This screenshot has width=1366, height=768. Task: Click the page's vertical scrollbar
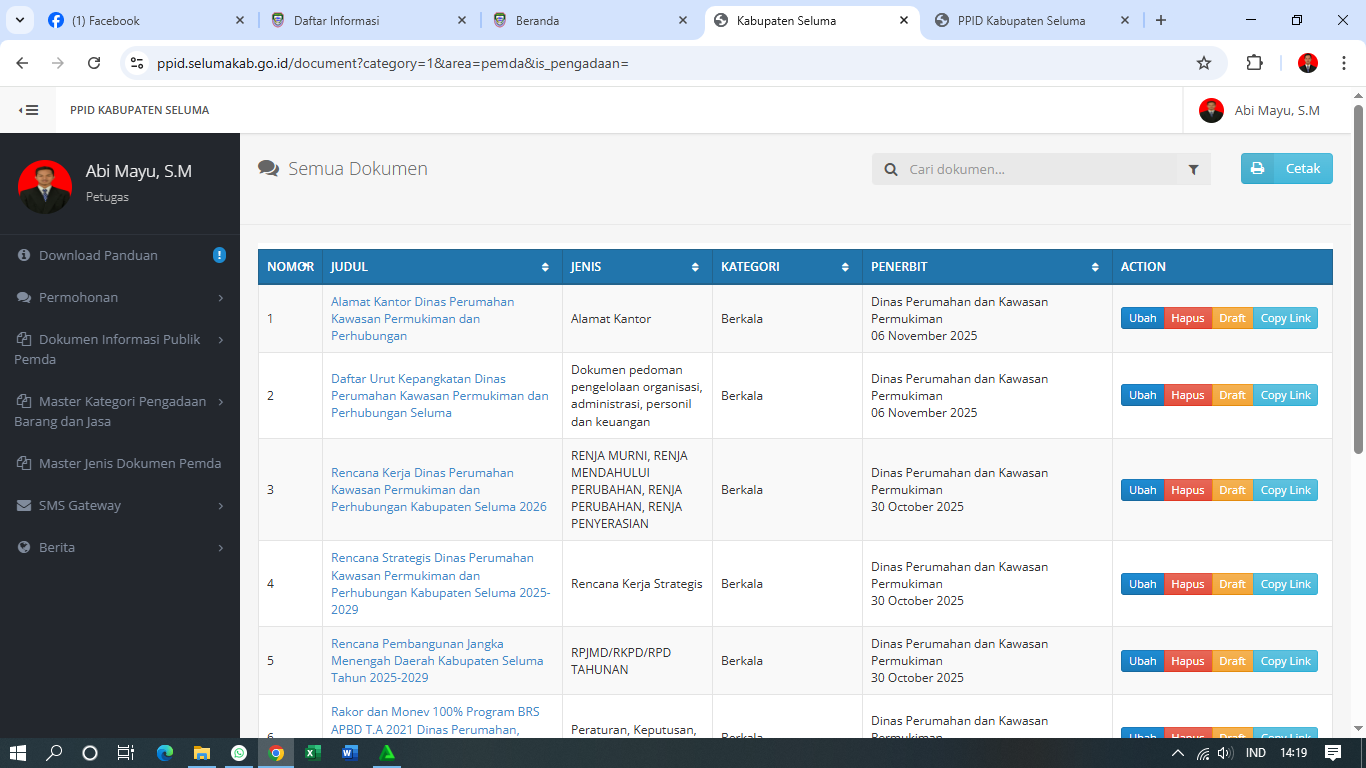click(1358, 280)
